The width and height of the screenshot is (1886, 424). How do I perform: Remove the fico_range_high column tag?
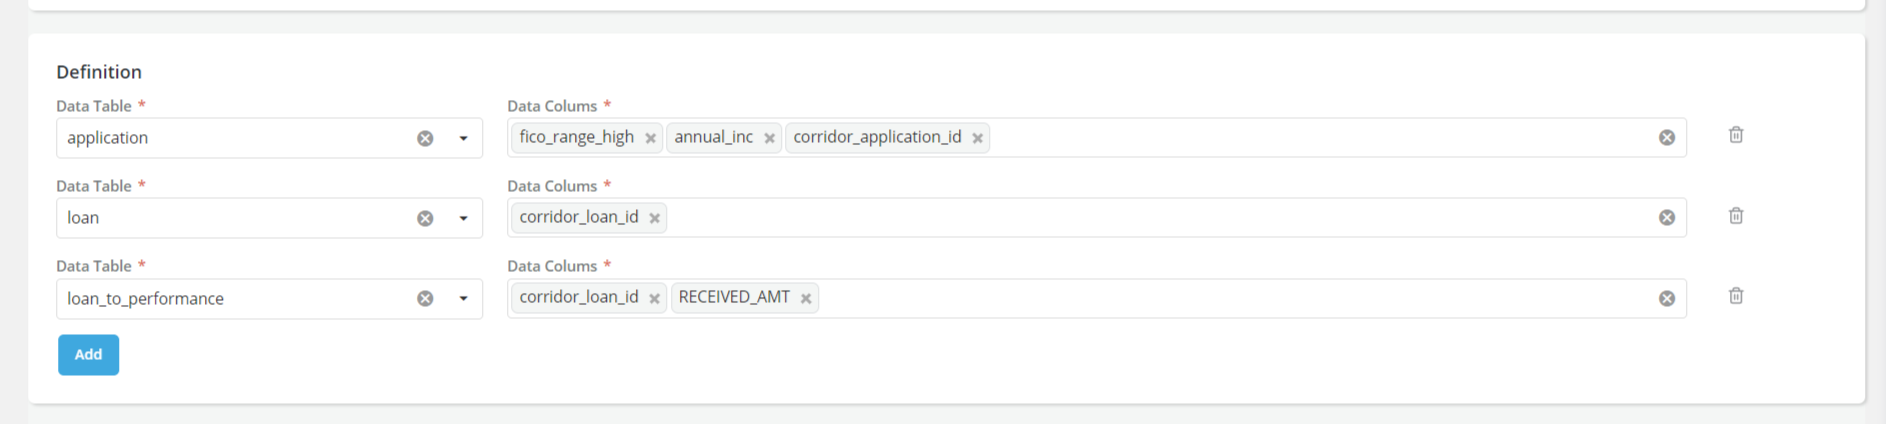tap(650, 138)
